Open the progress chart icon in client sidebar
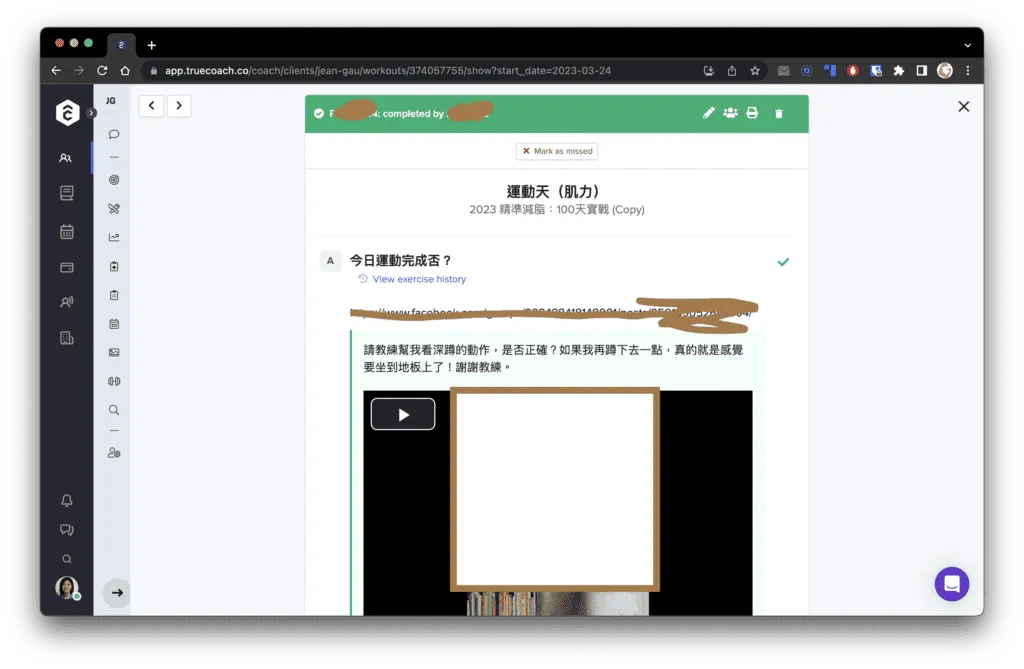The width and height of the screenshot is (1024, 669). point(114,238)
